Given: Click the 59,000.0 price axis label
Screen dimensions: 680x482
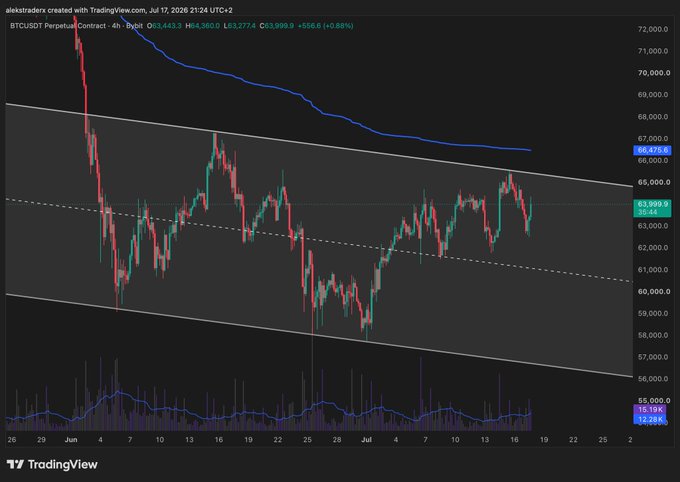Looking at the screenshot, I should pyautogui.click(x=653, y=313).
